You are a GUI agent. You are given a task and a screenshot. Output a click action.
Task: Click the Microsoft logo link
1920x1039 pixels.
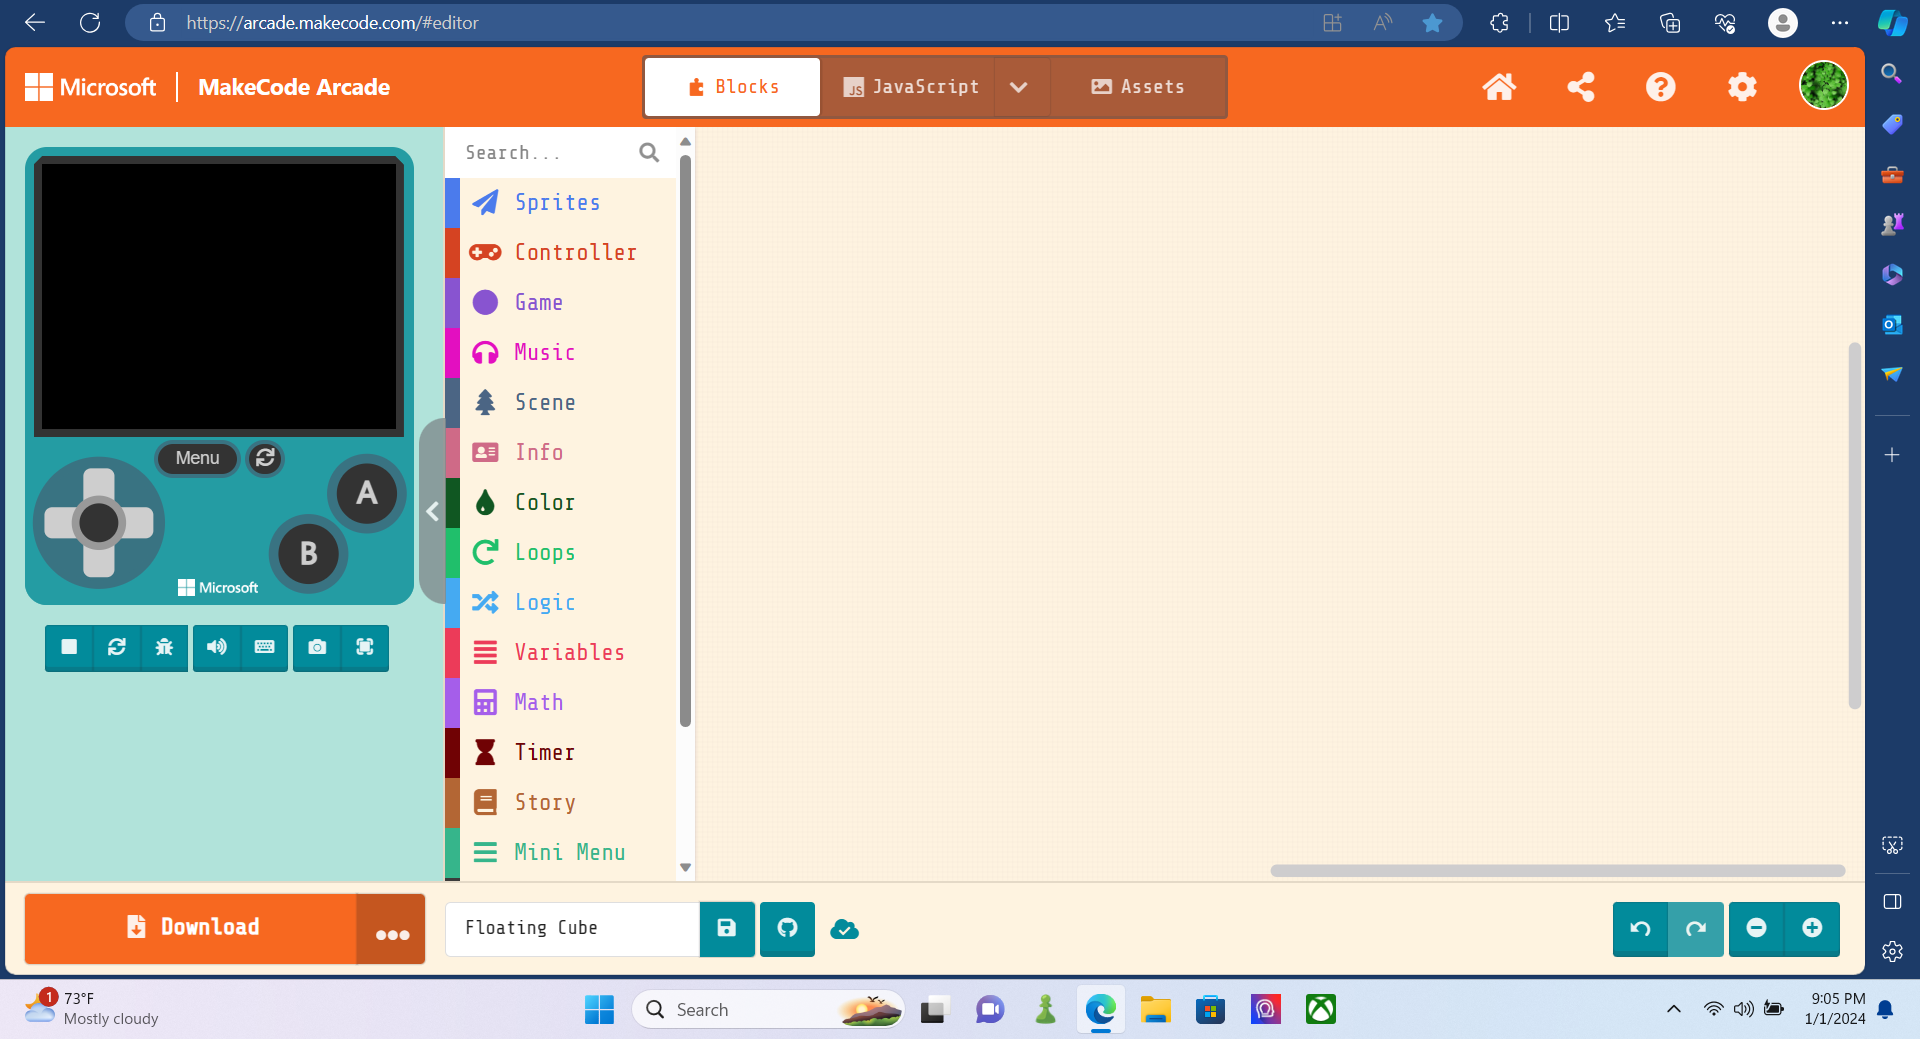(x=91, y=87)
